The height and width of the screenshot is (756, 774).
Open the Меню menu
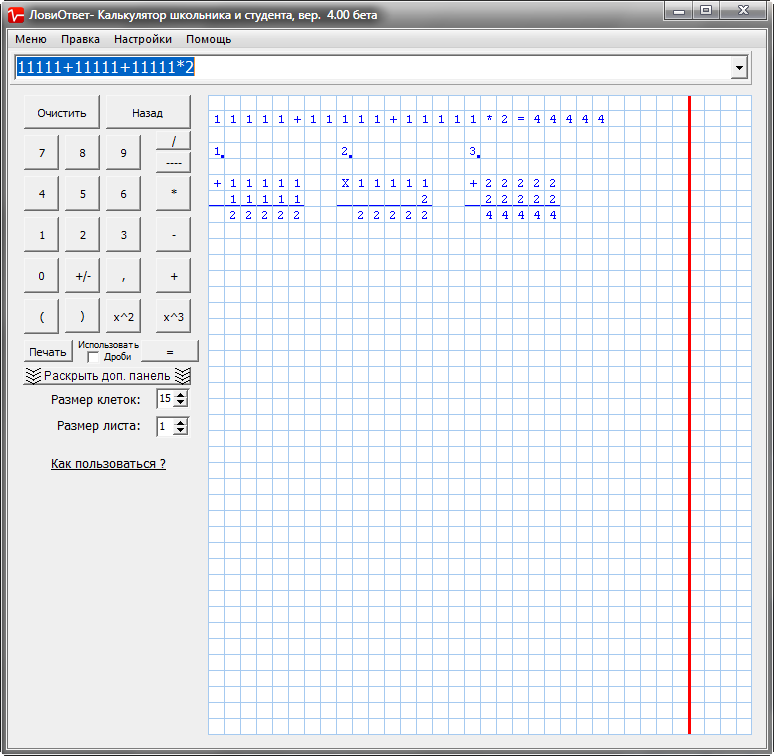(x=31, y=40)
